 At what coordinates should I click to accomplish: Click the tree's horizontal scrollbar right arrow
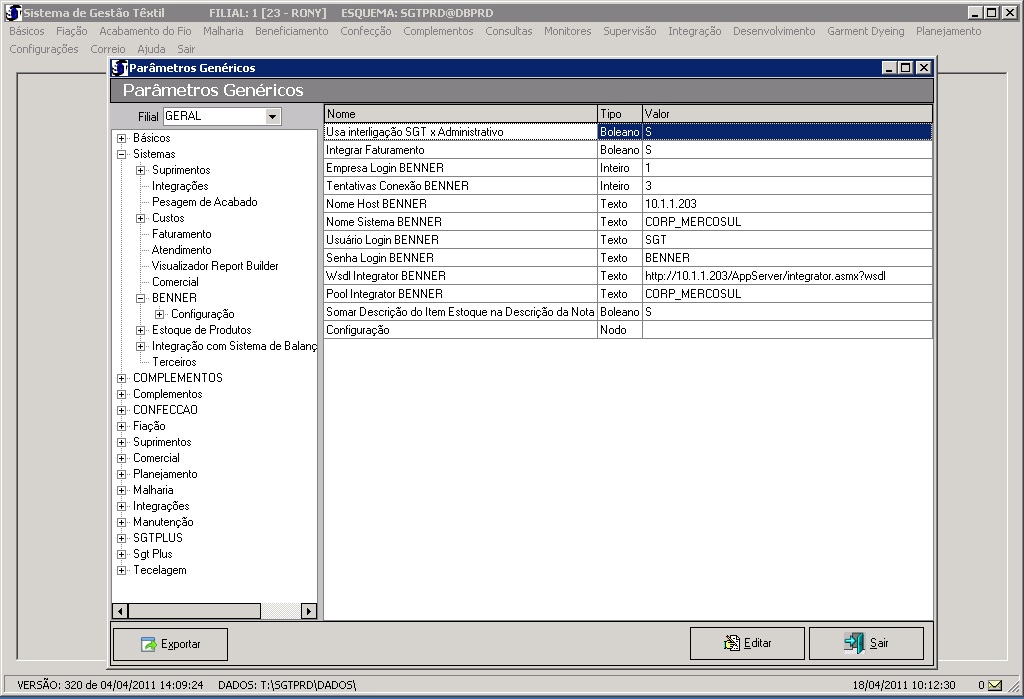pos(308,611)
